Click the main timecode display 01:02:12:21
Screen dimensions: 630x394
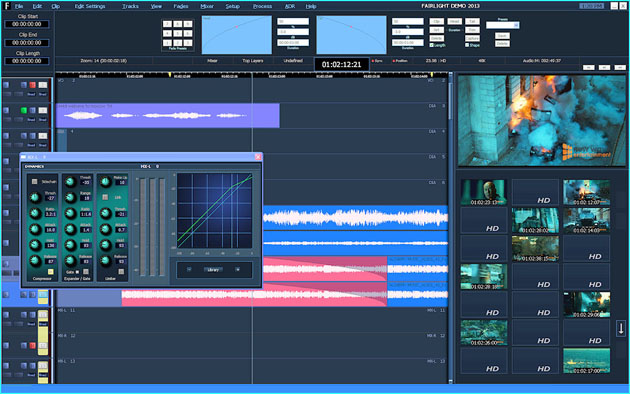341,64
